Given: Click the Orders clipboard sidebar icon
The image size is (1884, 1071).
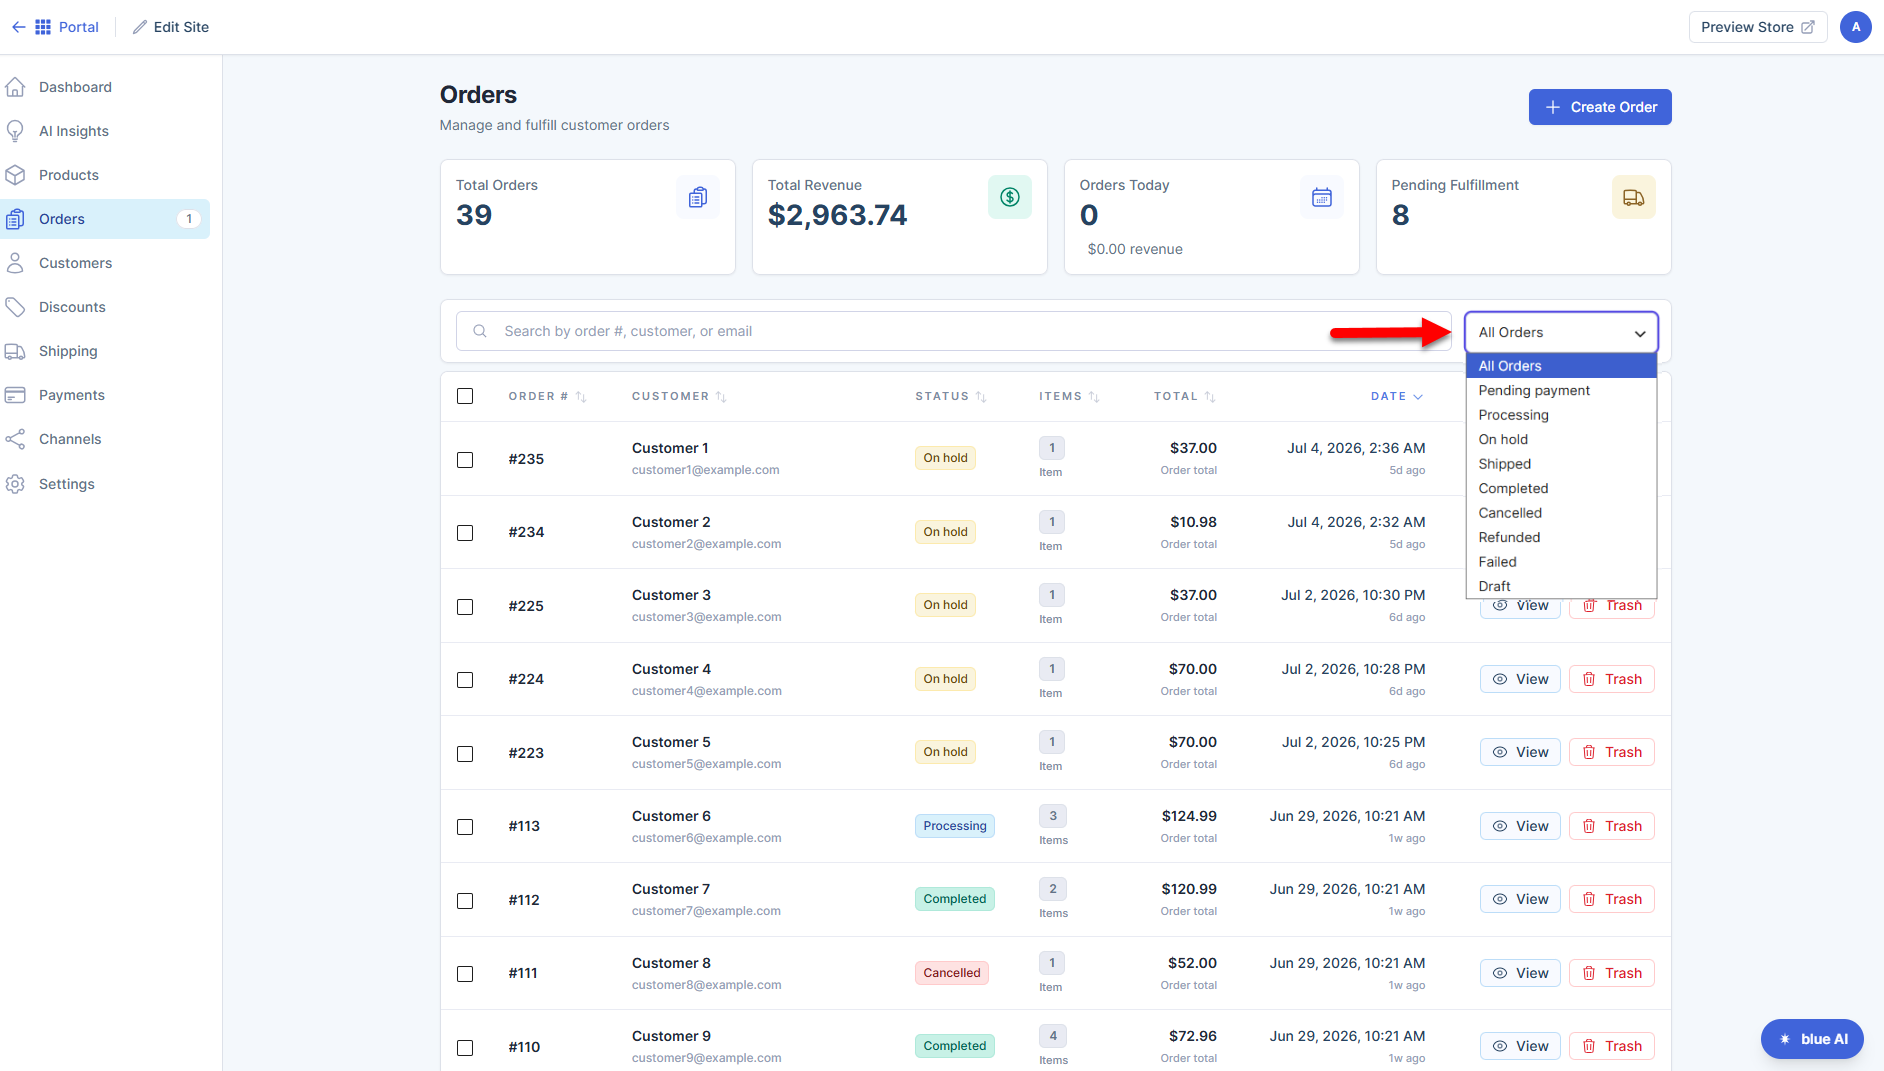Looking at the screenshot, I should pos(15,219).
